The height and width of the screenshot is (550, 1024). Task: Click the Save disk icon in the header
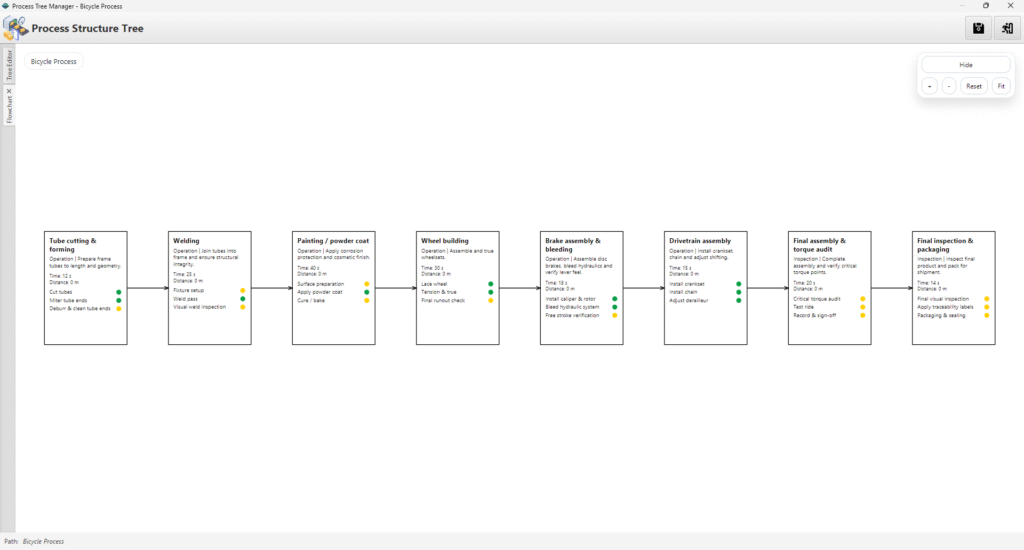978,28
